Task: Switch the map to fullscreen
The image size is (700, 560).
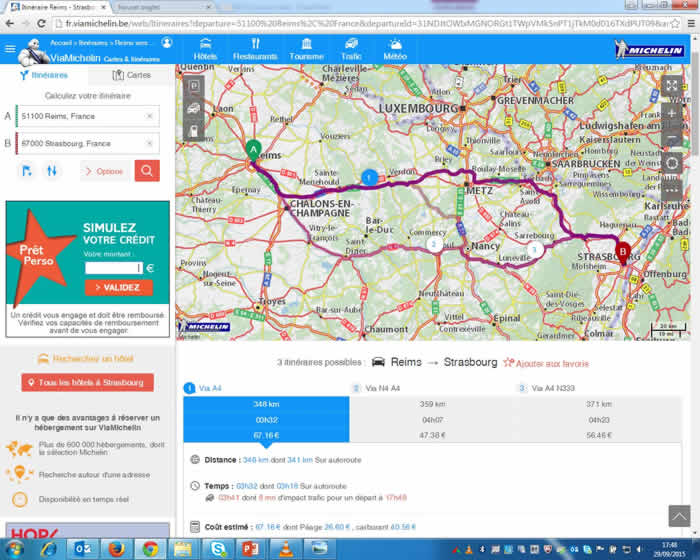Action: tap(673, 86)
